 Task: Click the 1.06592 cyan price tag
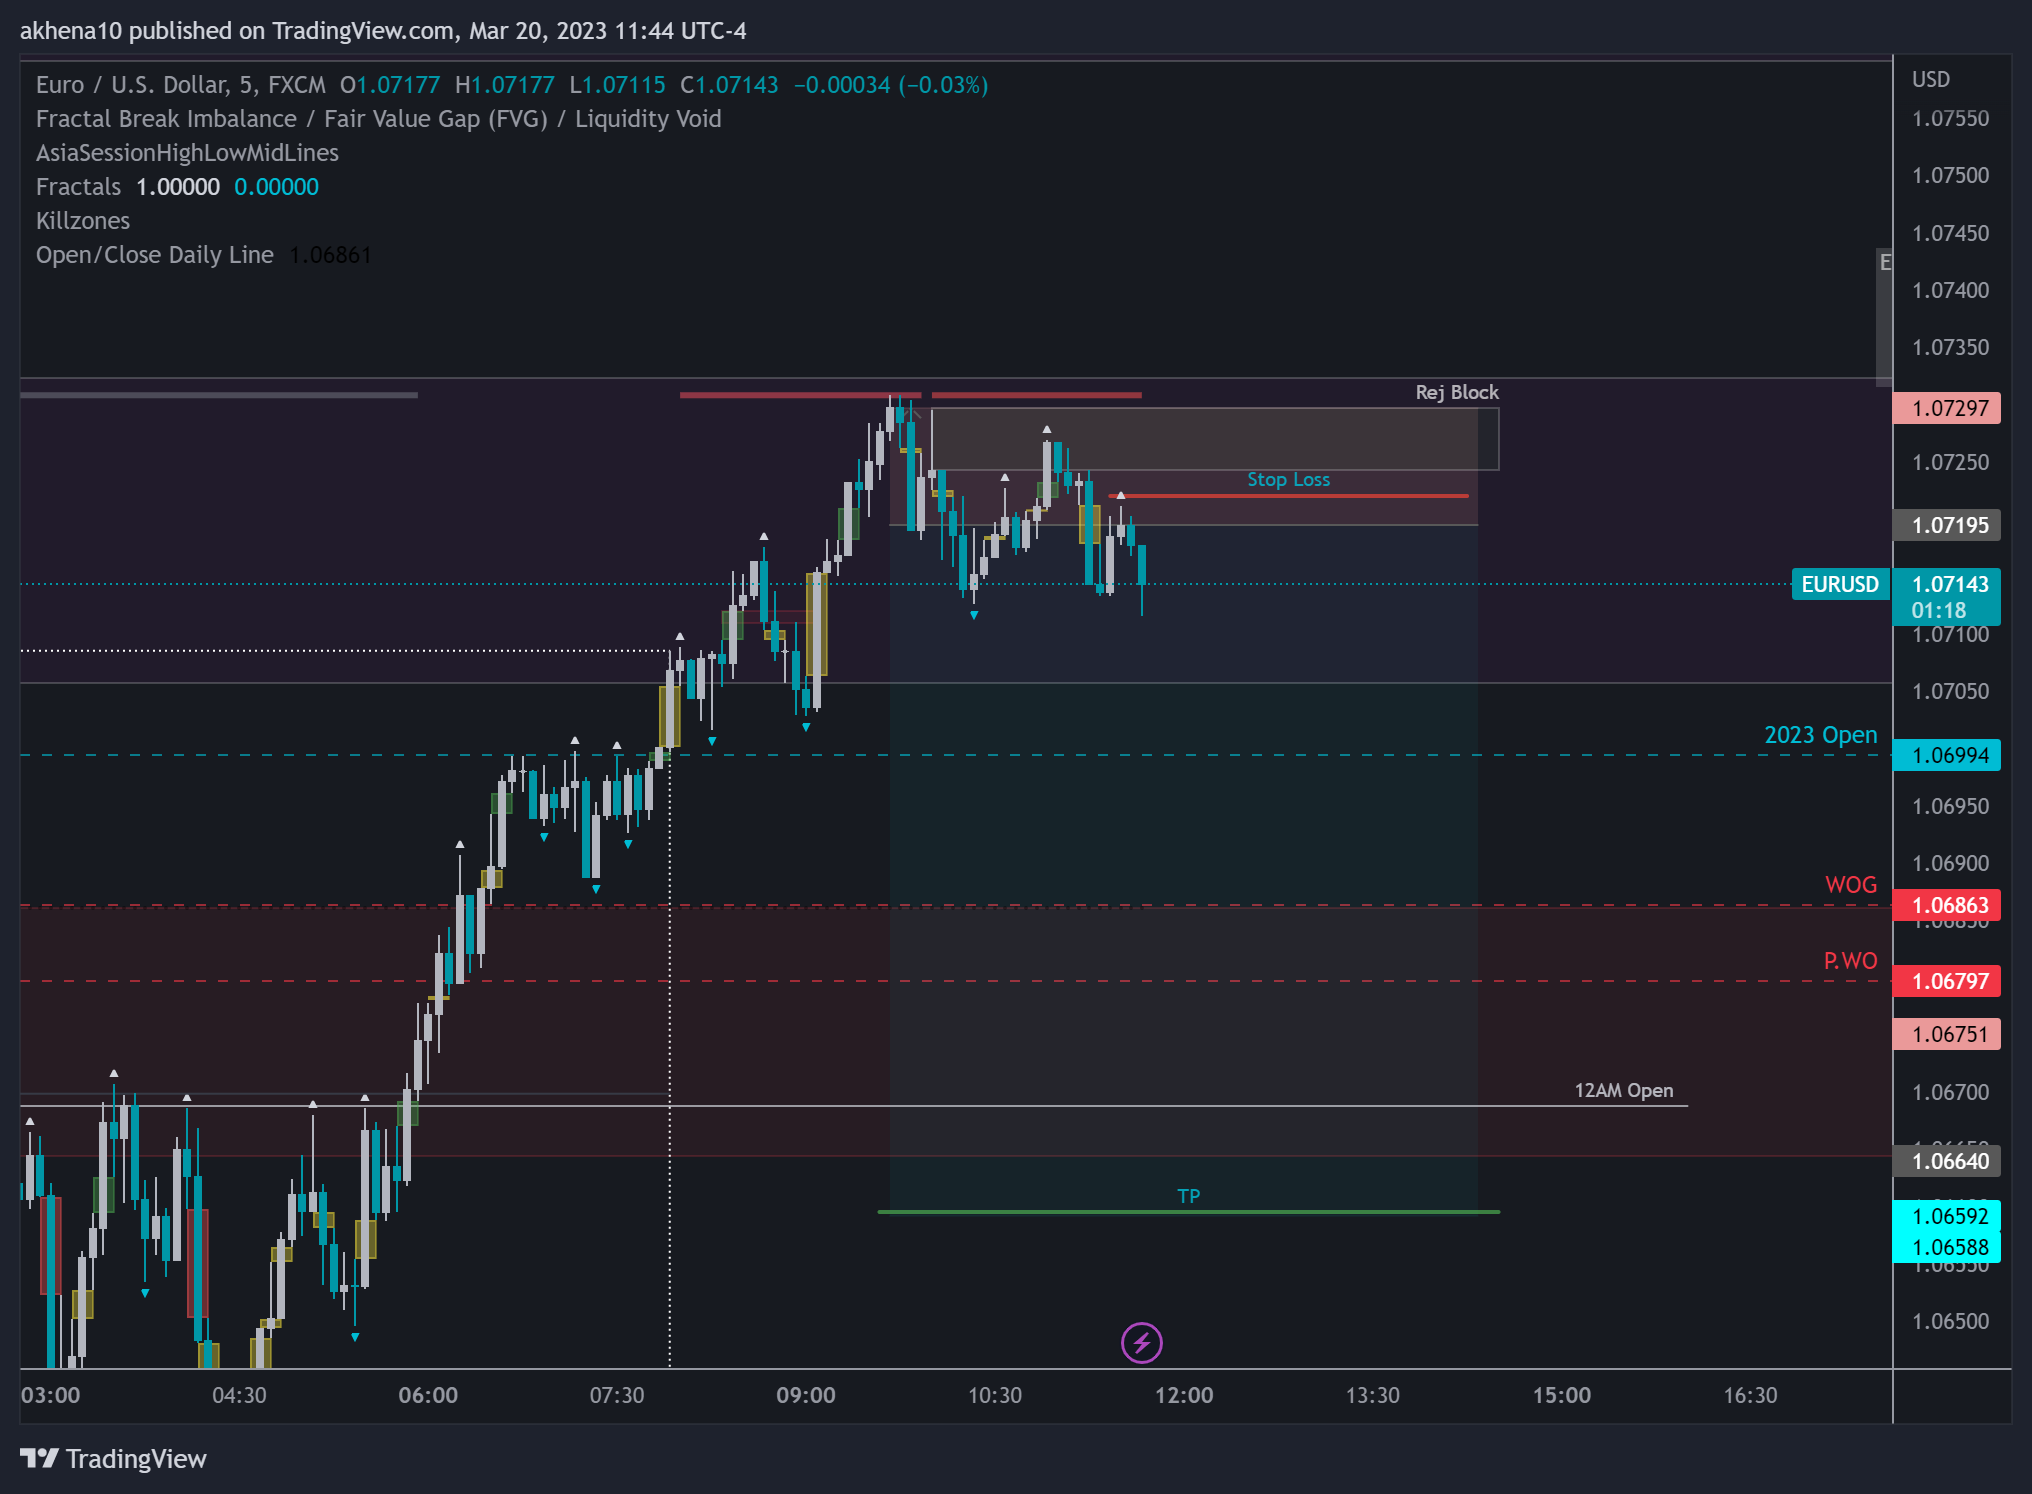1947,1216
